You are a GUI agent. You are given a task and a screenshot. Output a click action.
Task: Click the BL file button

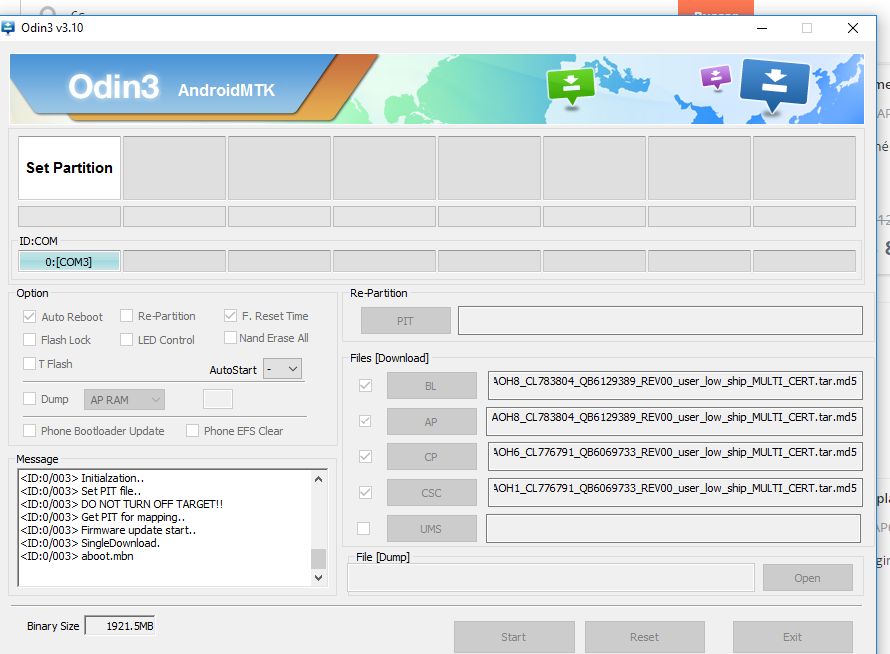pos(431,386)
